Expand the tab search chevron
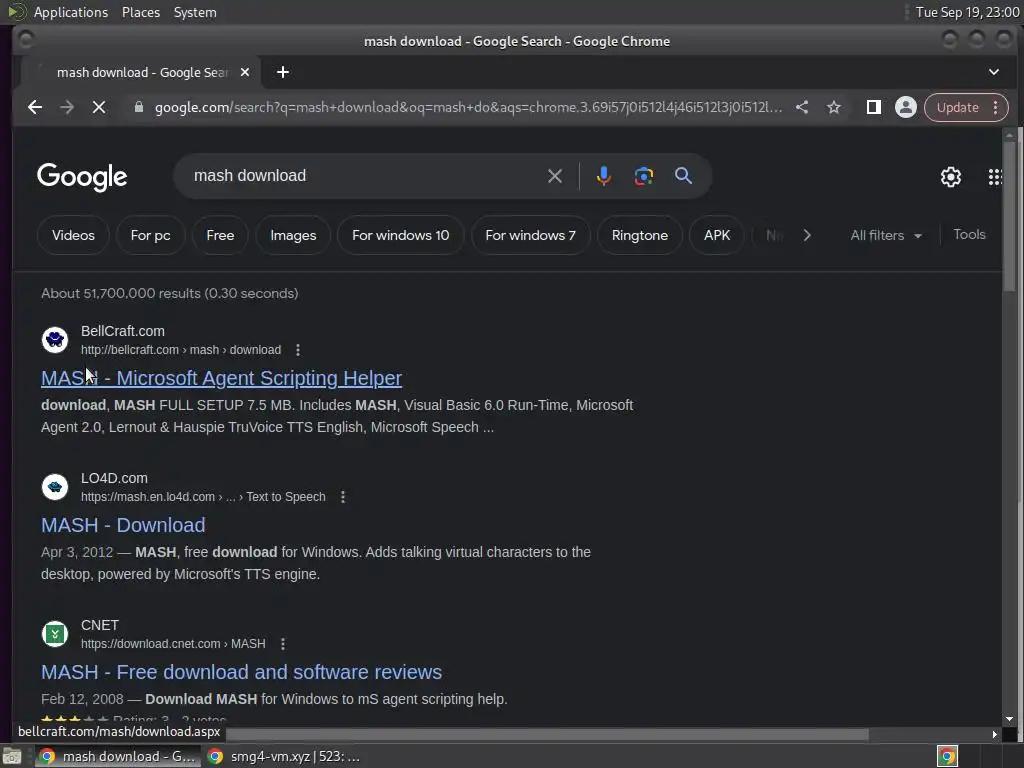 pyautogui.click(x=993, y=72)
